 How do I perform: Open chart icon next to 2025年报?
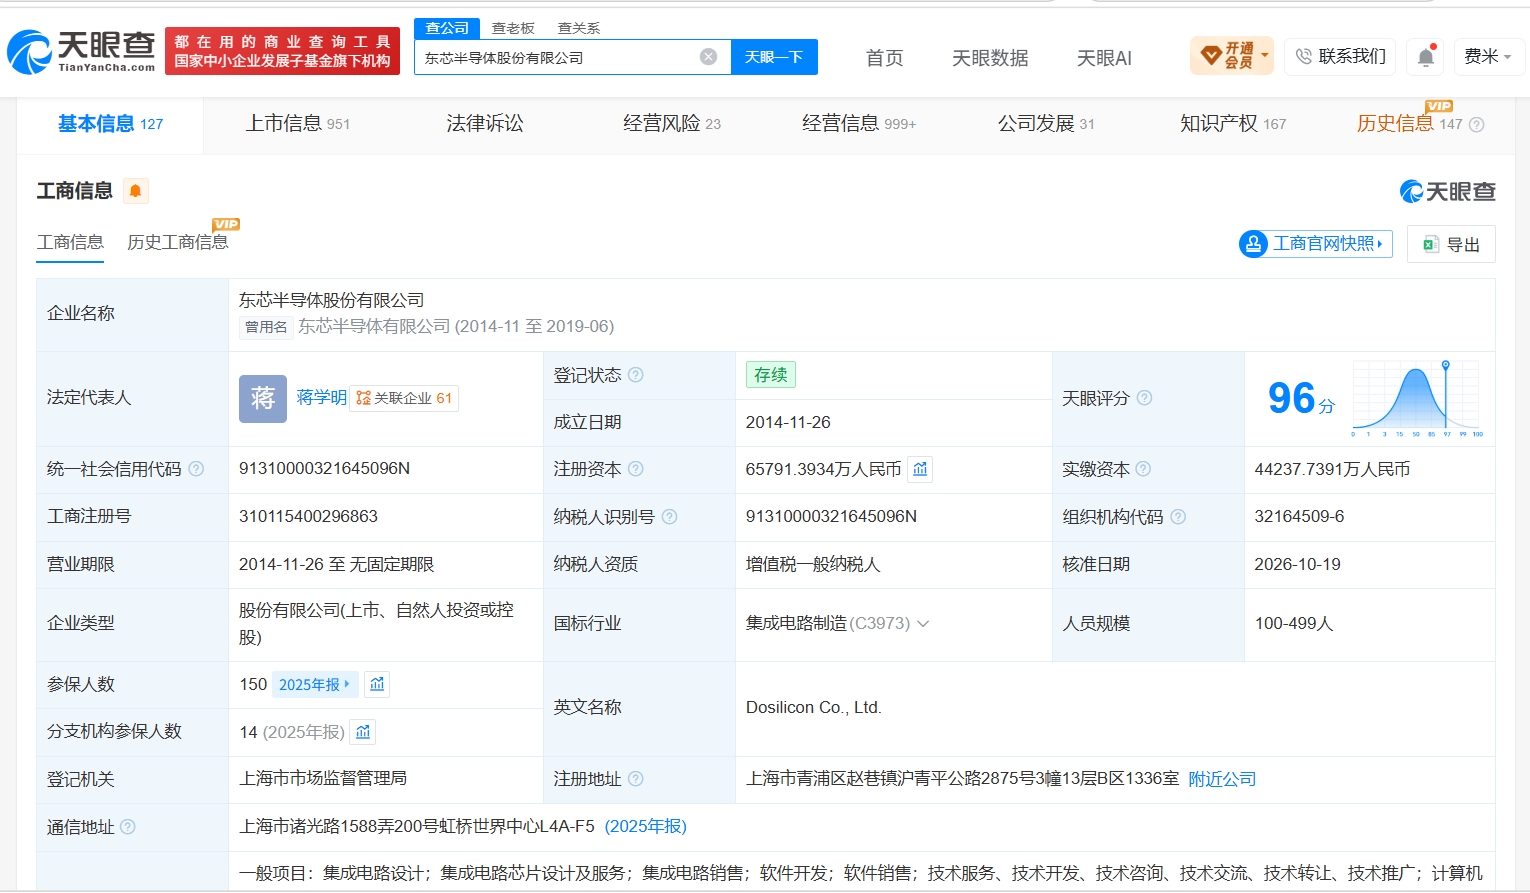point(377,684)
